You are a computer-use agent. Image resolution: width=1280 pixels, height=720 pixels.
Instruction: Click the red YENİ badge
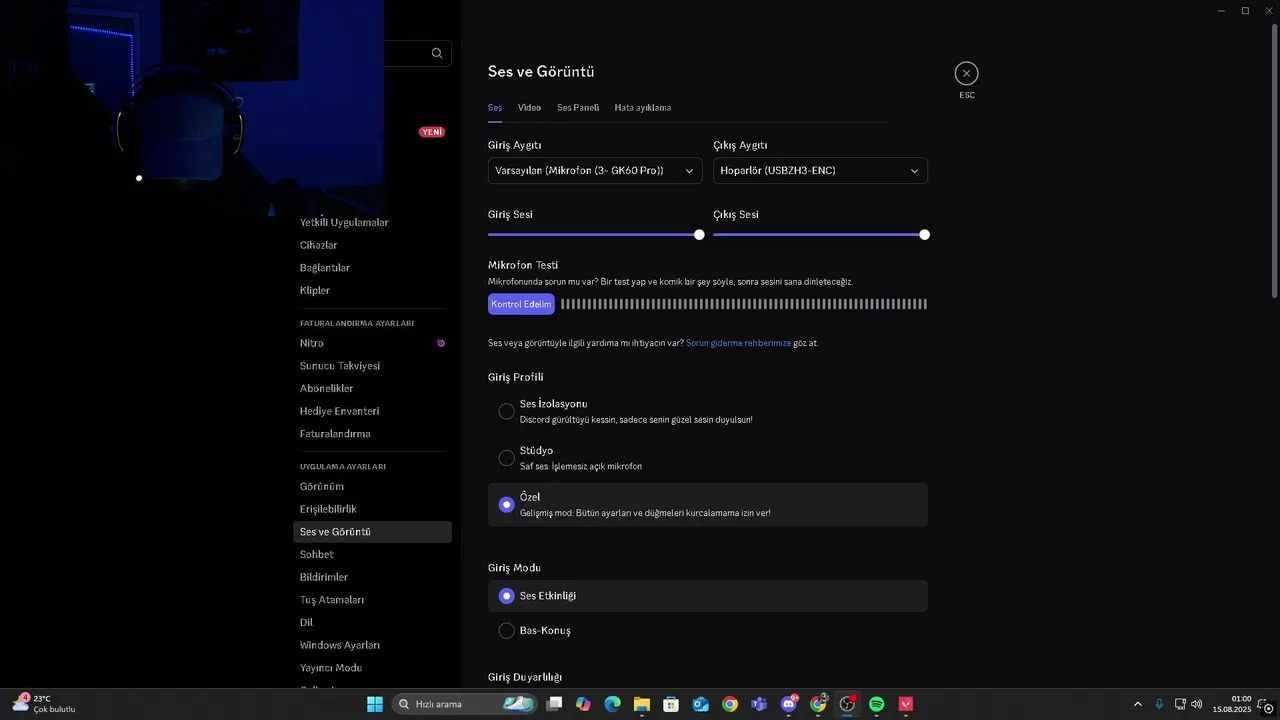tap(432, 132)
